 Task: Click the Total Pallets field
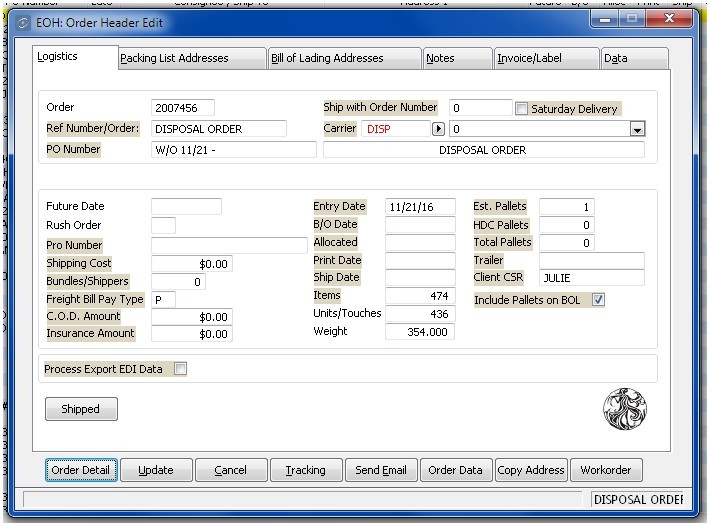pyautogui.click(x=567, y=243)
